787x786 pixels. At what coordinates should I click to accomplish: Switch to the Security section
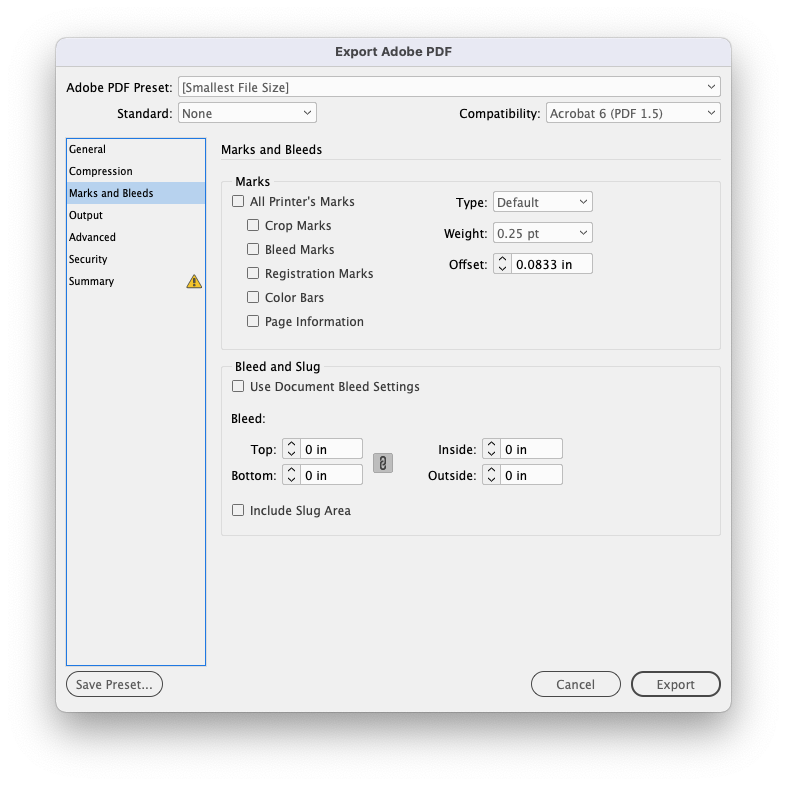(136, 259)
